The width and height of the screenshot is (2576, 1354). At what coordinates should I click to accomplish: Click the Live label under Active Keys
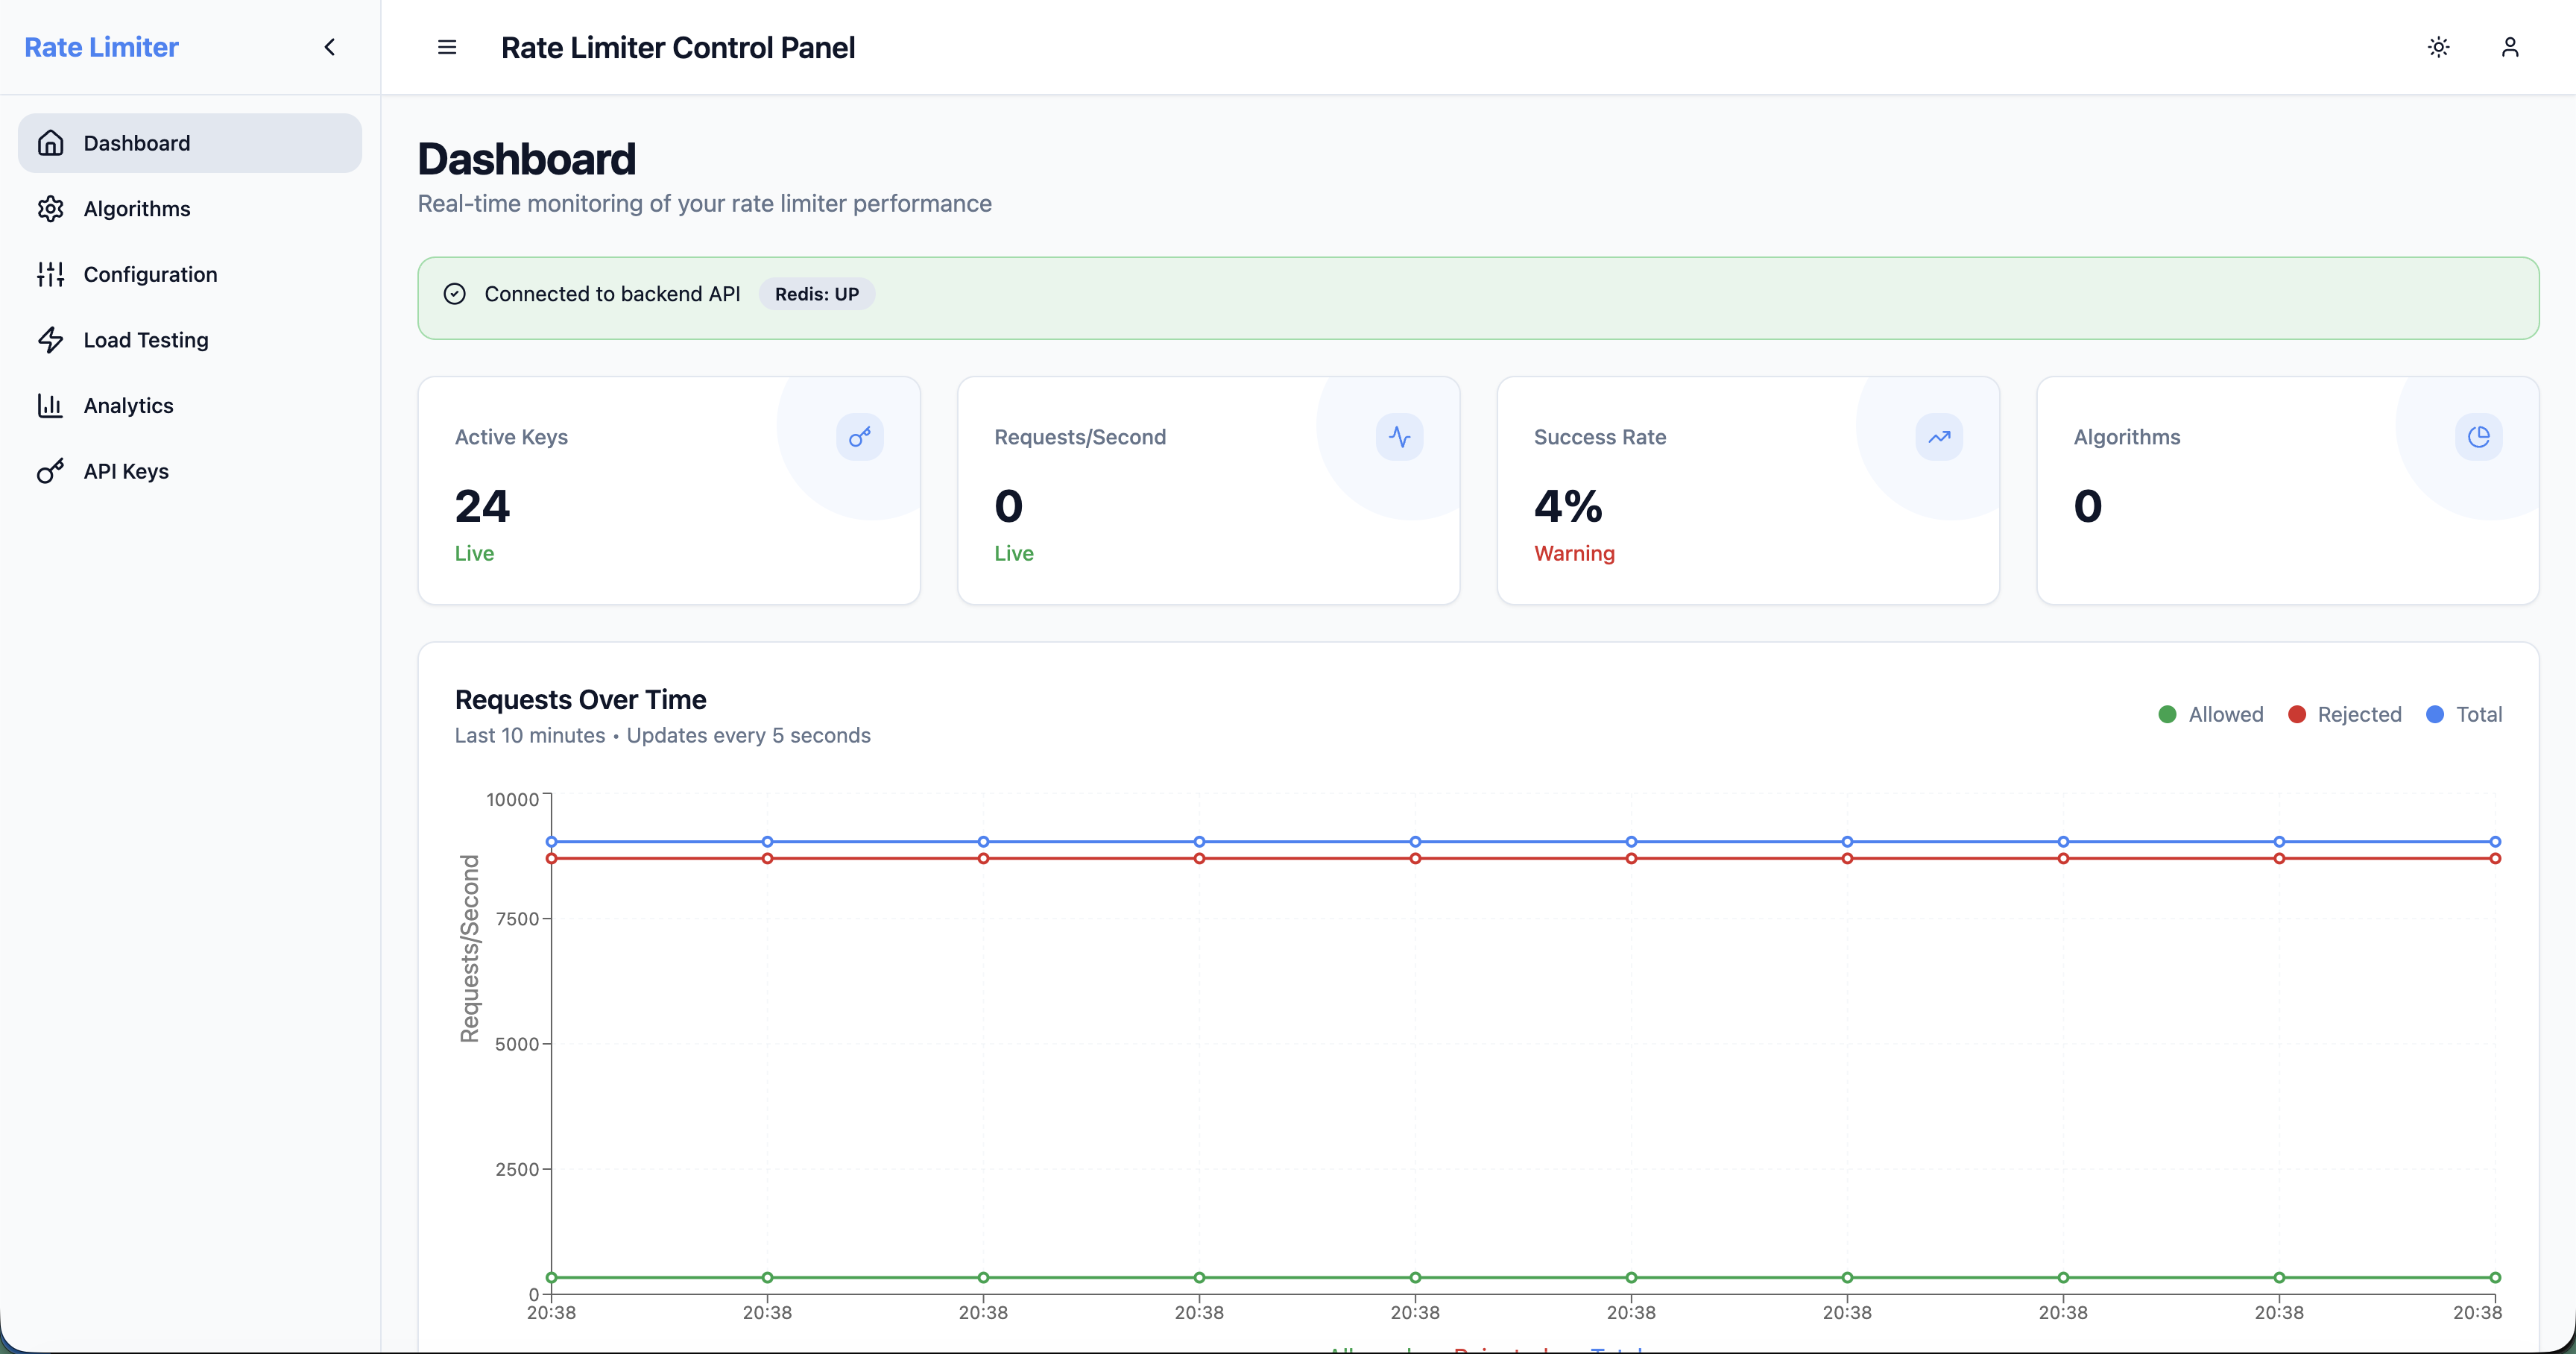pyautogui.click(x=474, y=553)
